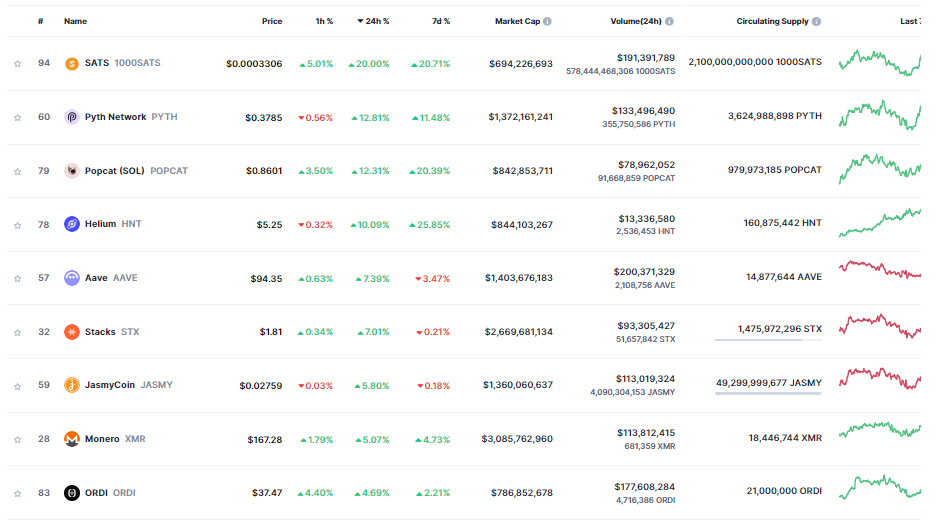Add SATS to watchlist with star
The image size is (948, 520).
click(x=18, y=63)
